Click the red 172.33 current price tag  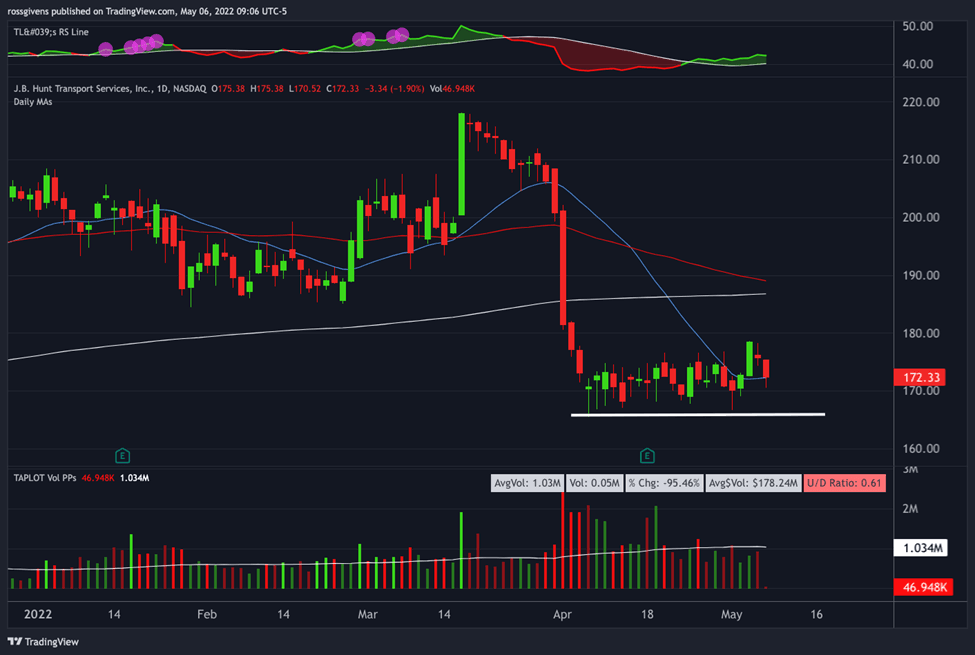pyautogui.click(x=918, y=377)
